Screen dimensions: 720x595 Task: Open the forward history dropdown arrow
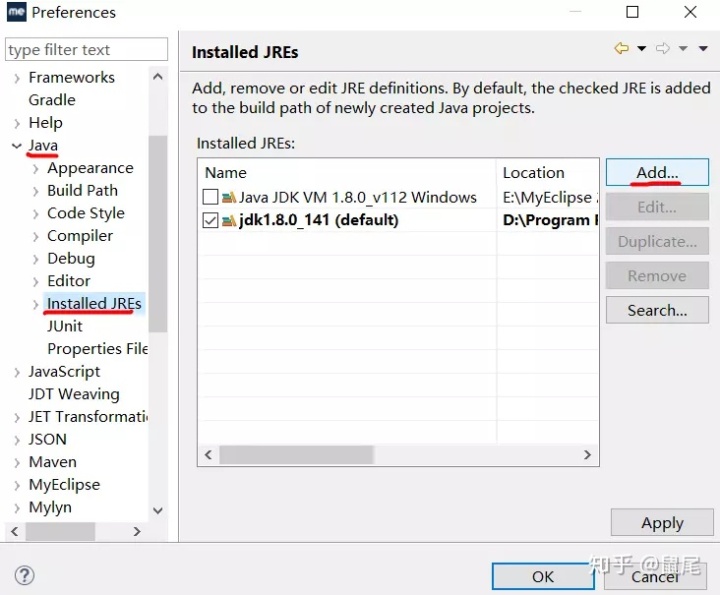pos(683,48)
